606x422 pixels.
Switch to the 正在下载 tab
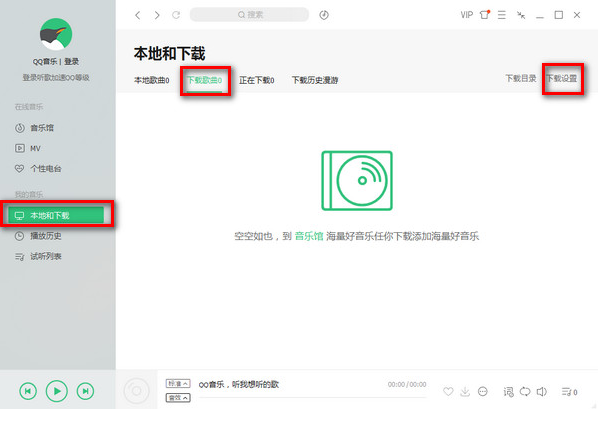click(257, 80)
